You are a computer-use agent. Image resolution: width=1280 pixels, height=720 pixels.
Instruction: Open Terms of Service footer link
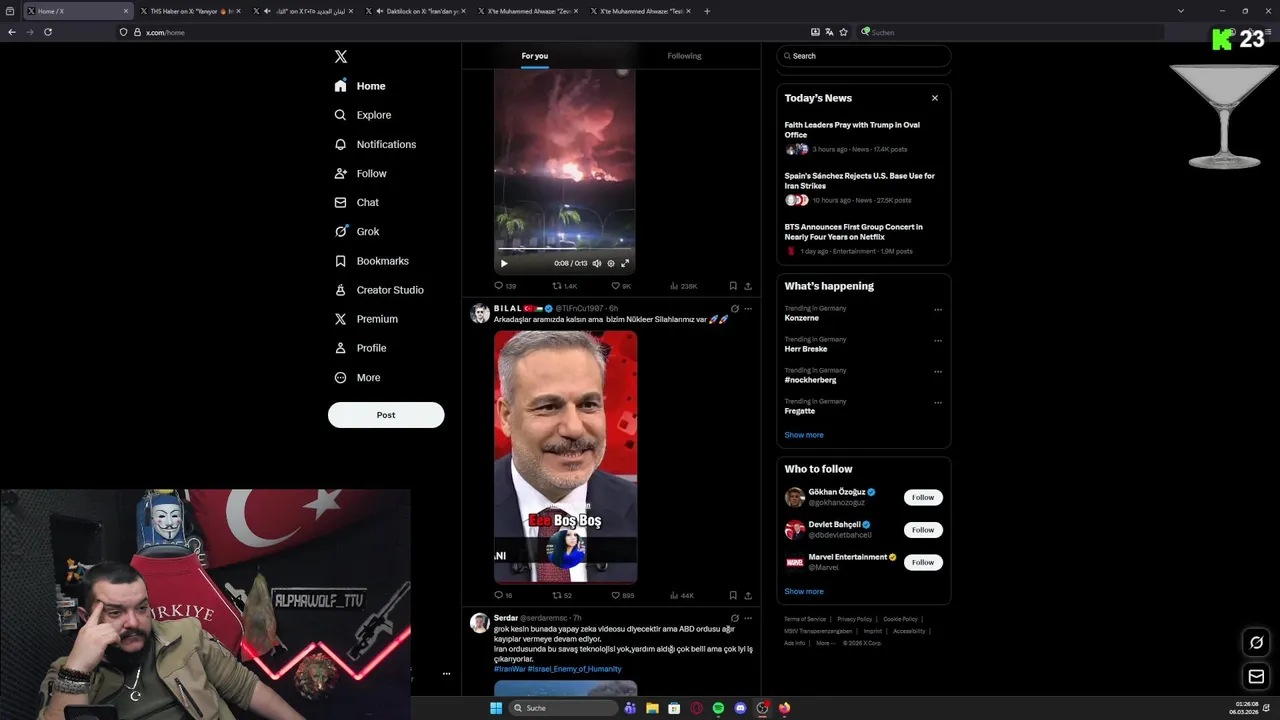pos(805,619)
